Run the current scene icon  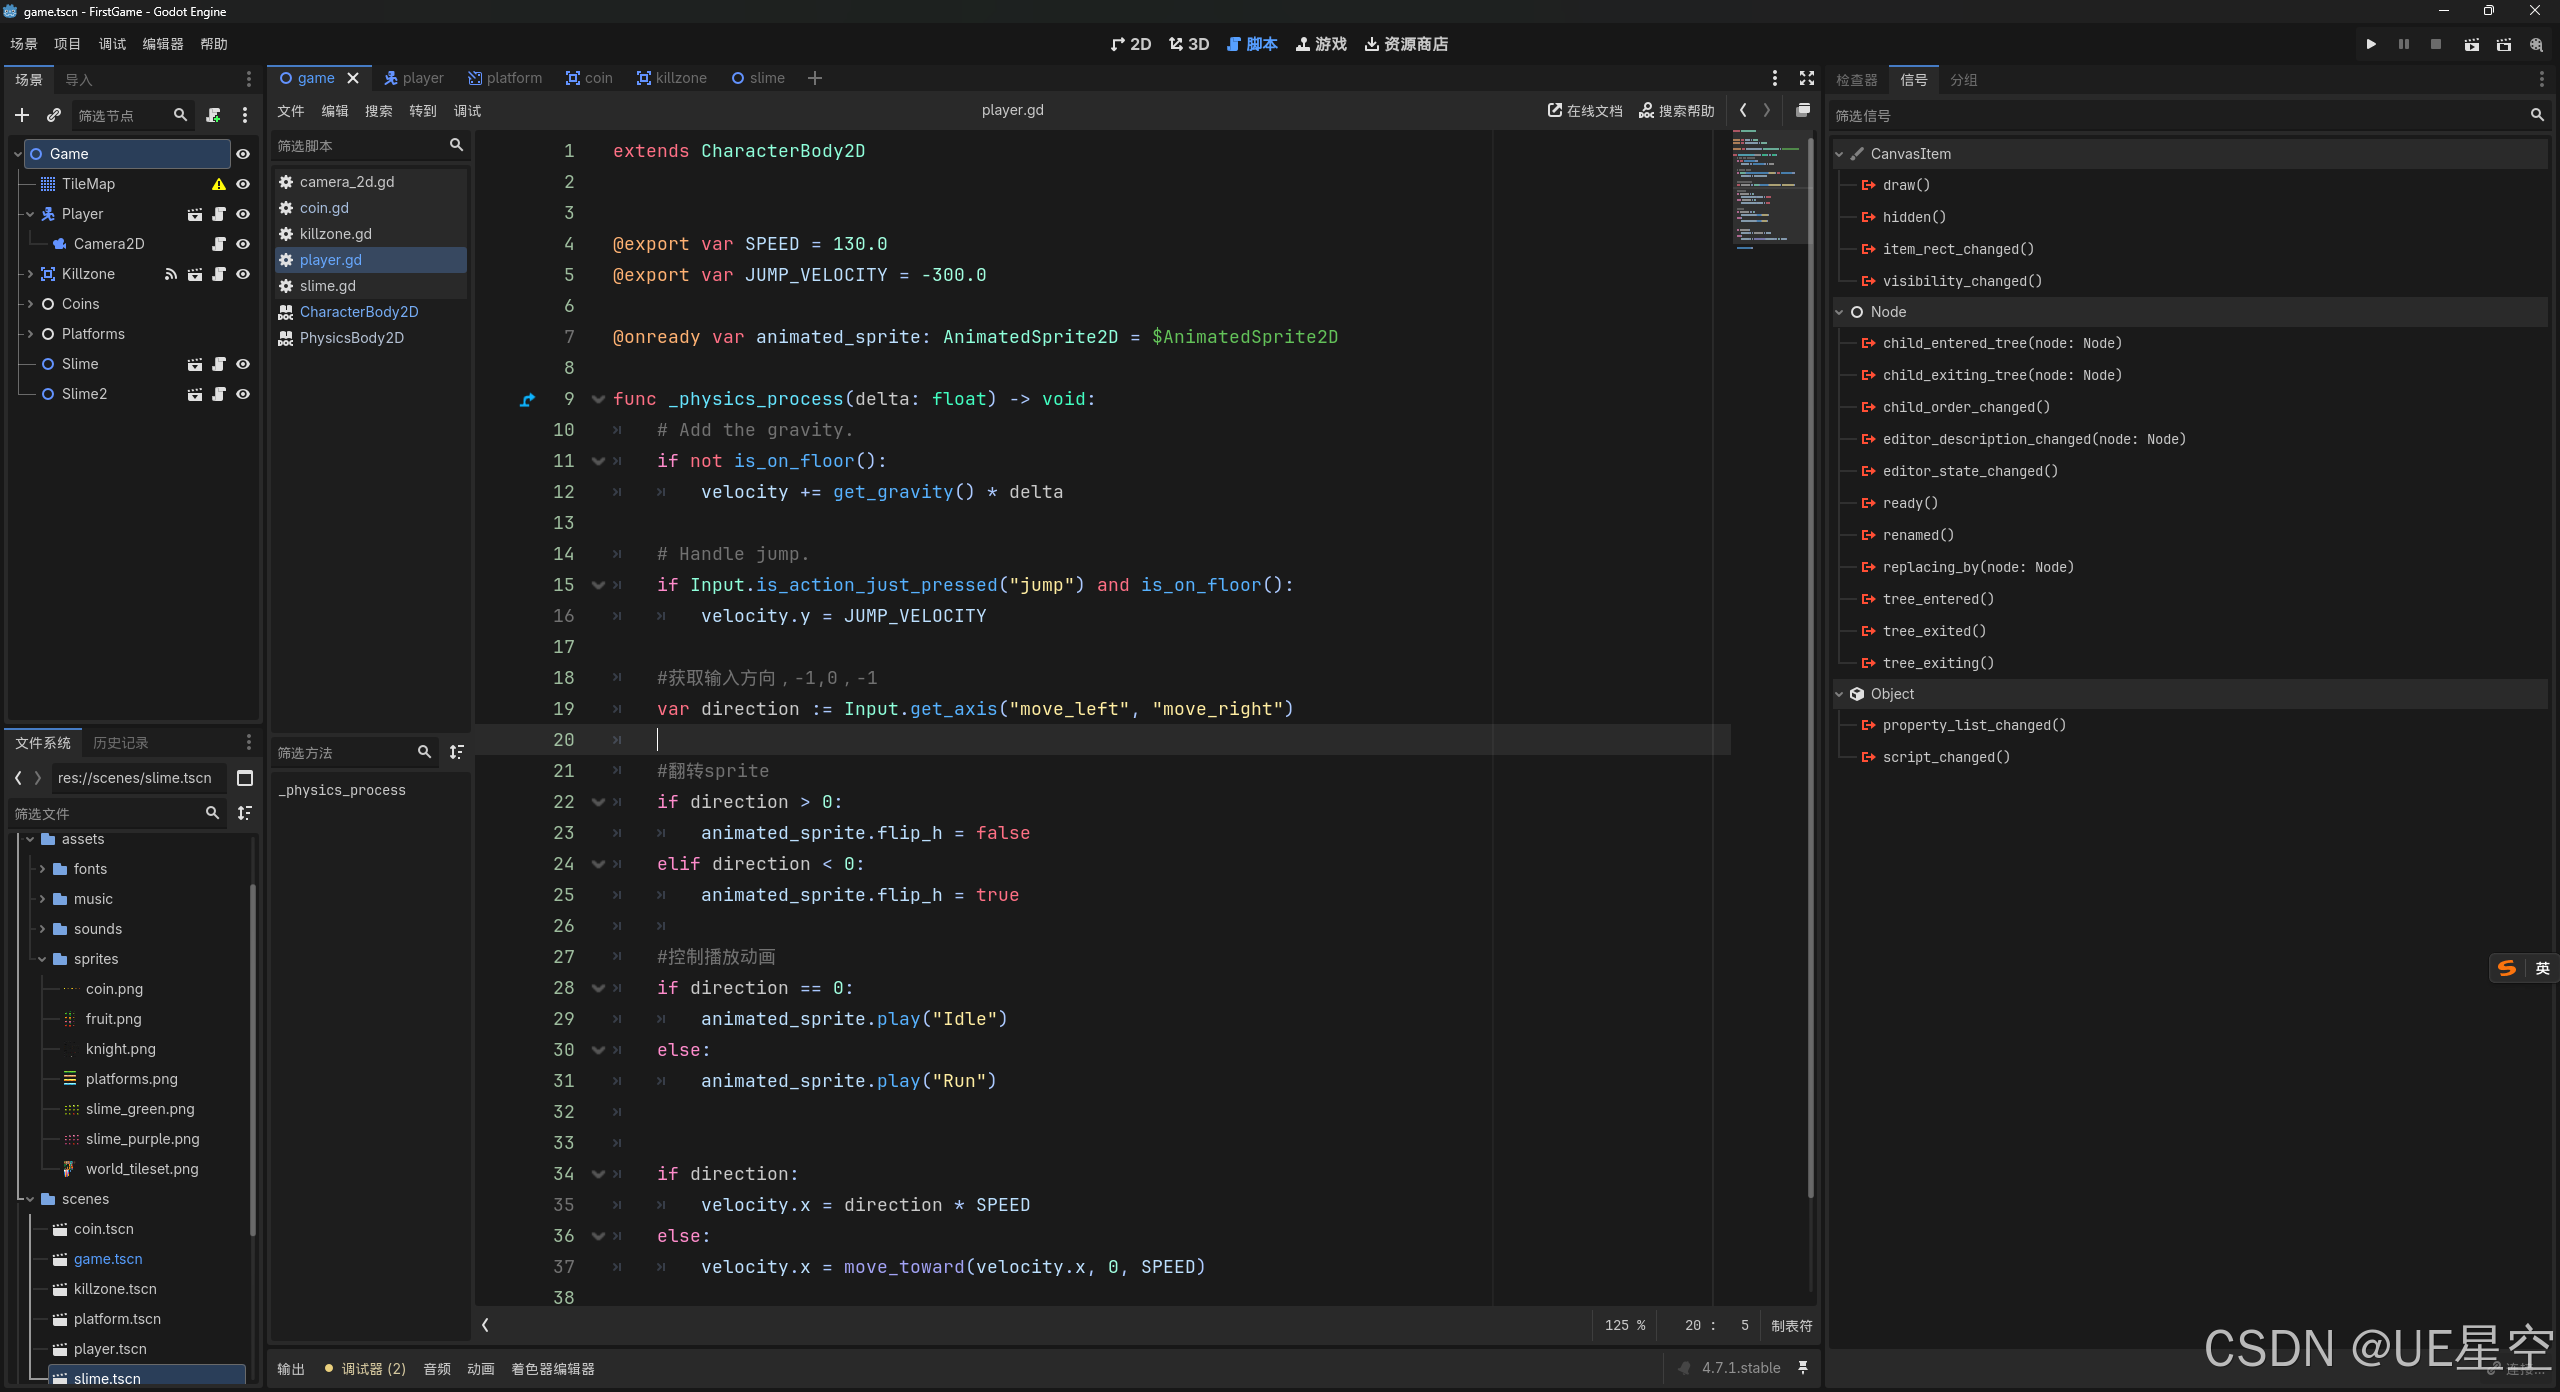pos(2471,44)
